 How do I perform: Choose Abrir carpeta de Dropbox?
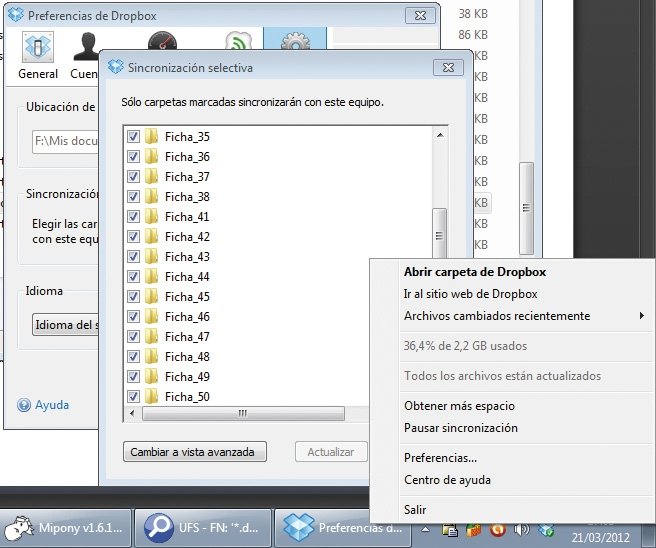[x=475, y=272]
